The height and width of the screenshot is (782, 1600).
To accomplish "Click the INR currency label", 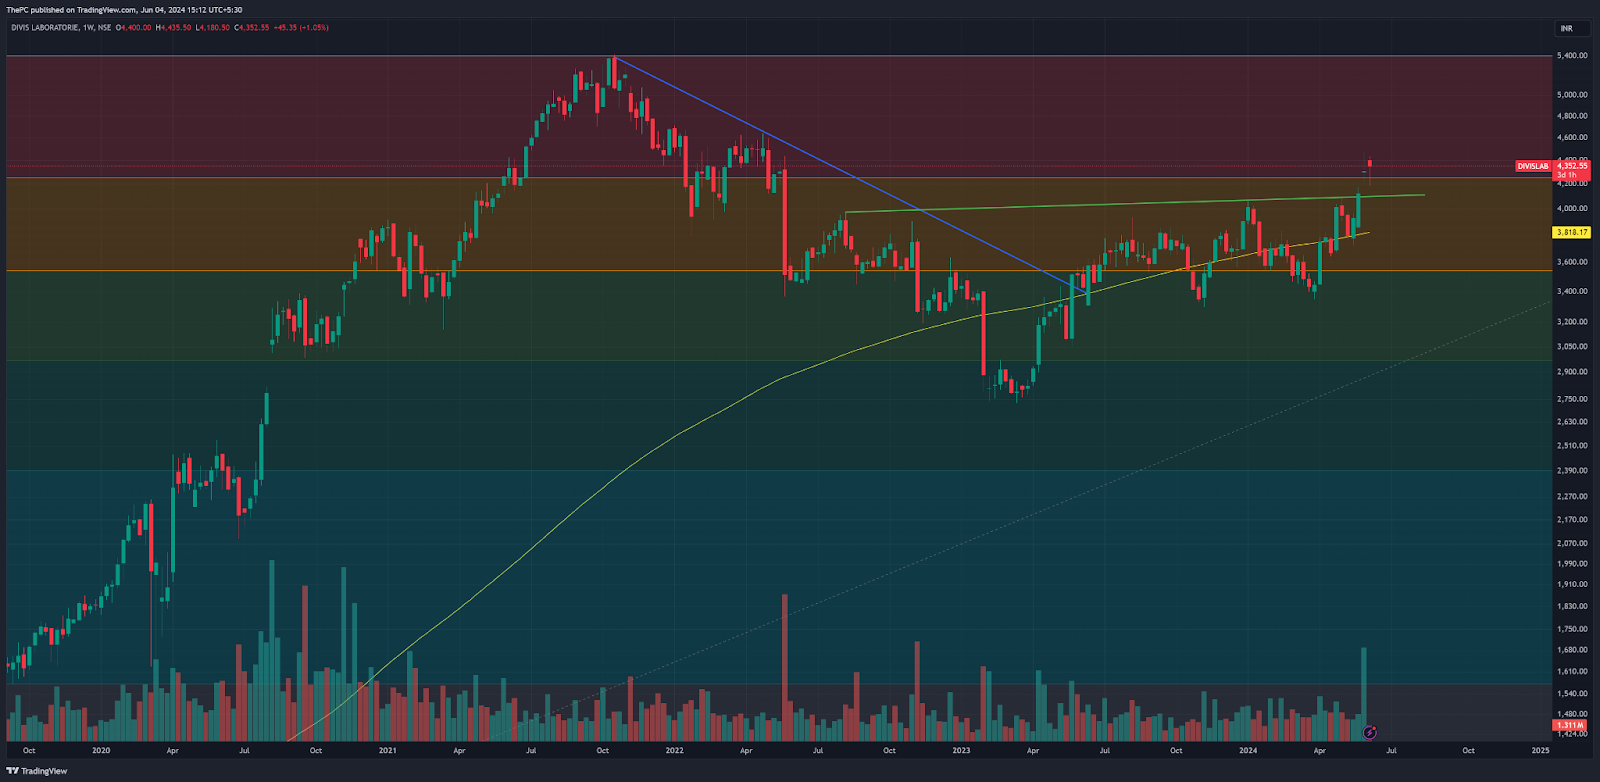I will coord(1566,28).
